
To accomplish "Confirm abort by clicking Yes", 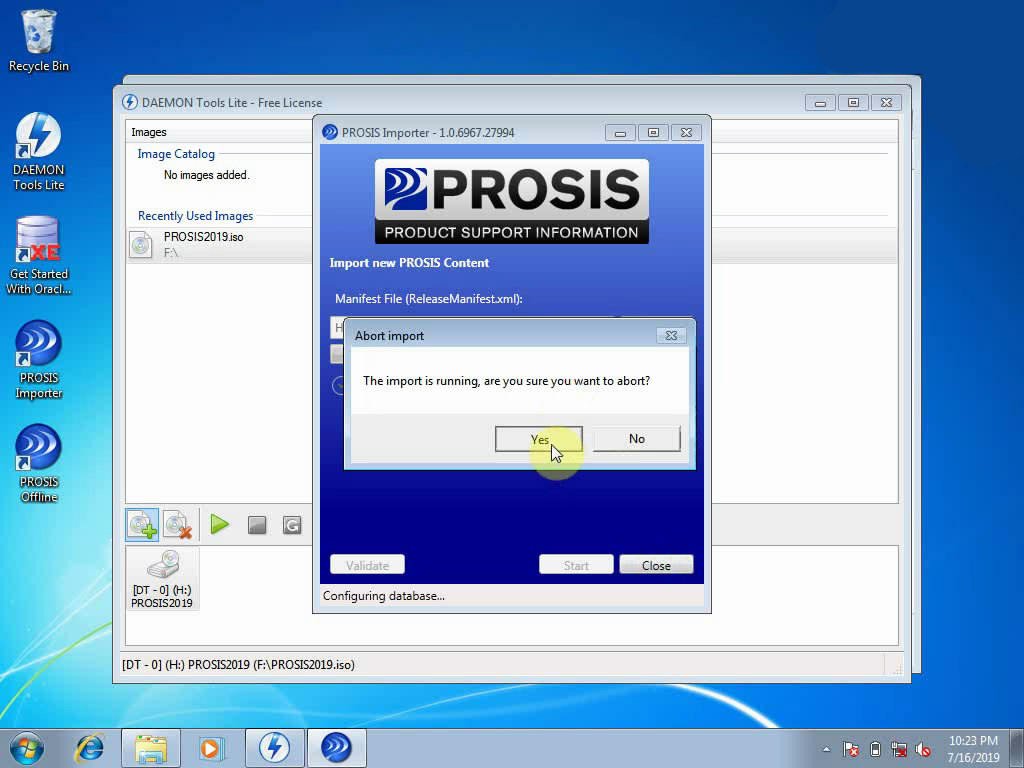I will click(539, 439).
